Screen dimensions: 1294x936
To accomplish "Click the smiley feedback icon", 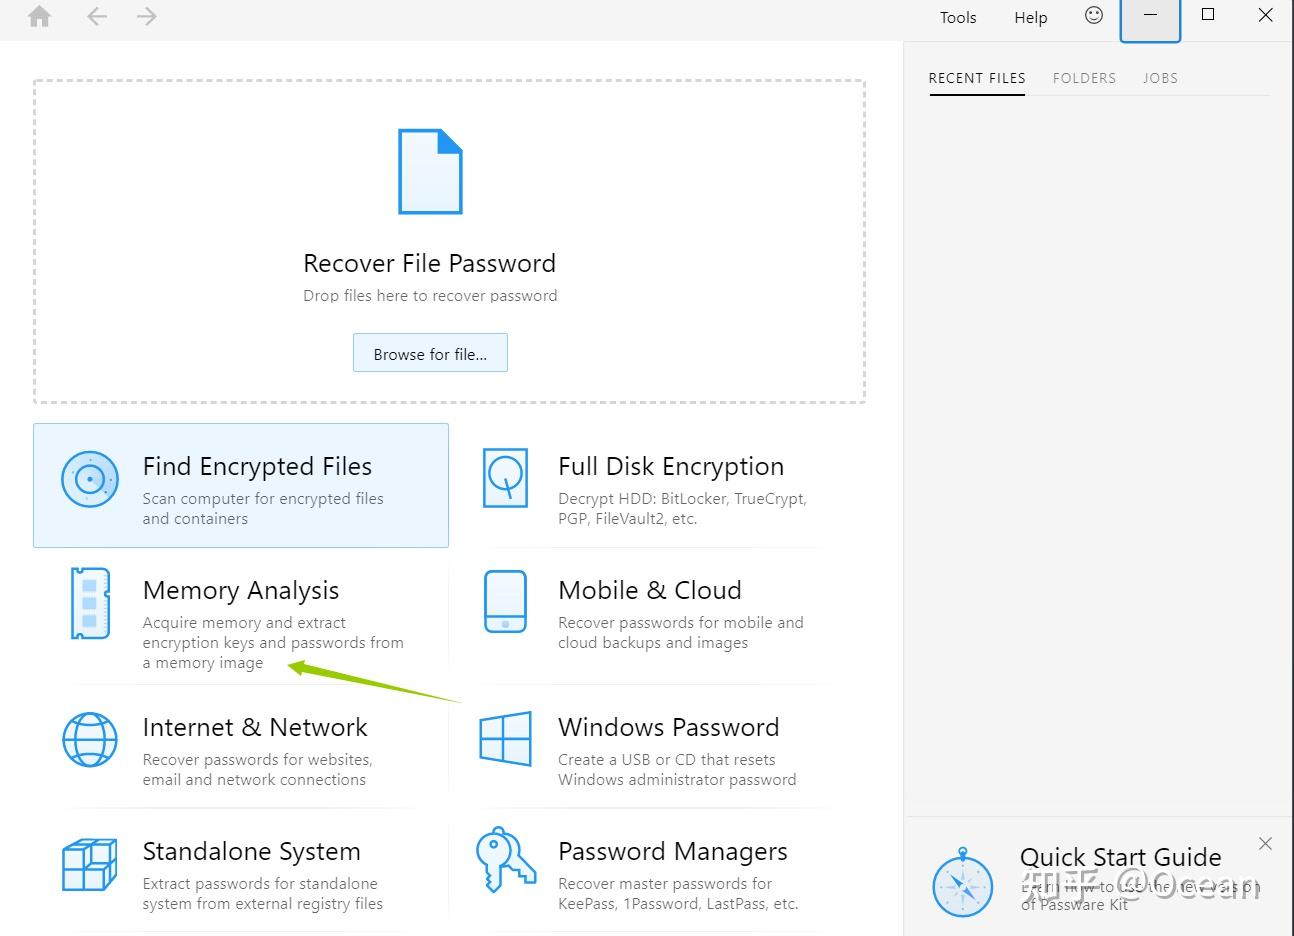I will click(1094, 15).
